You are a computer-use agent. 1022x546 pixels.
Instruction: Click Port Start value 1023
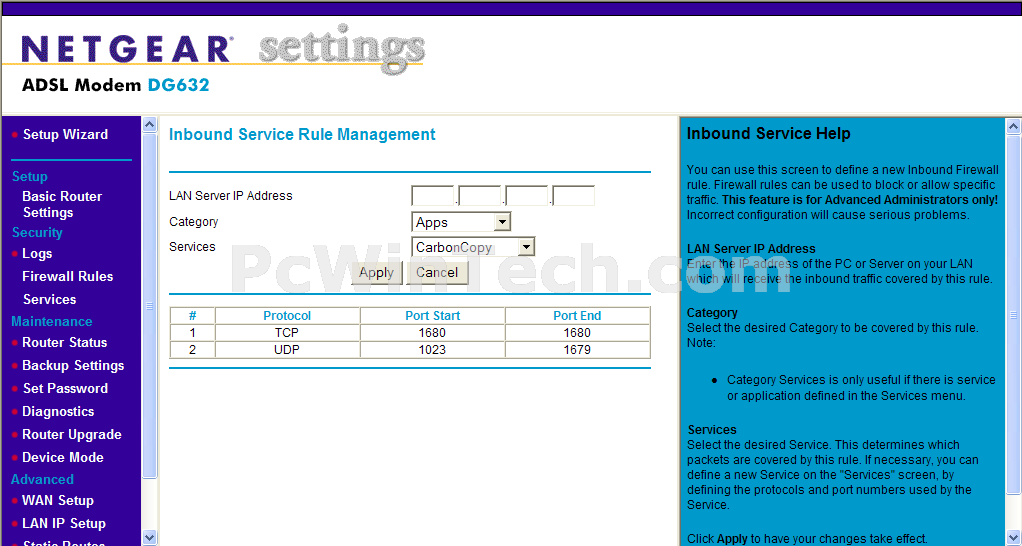tap(432, 350)
